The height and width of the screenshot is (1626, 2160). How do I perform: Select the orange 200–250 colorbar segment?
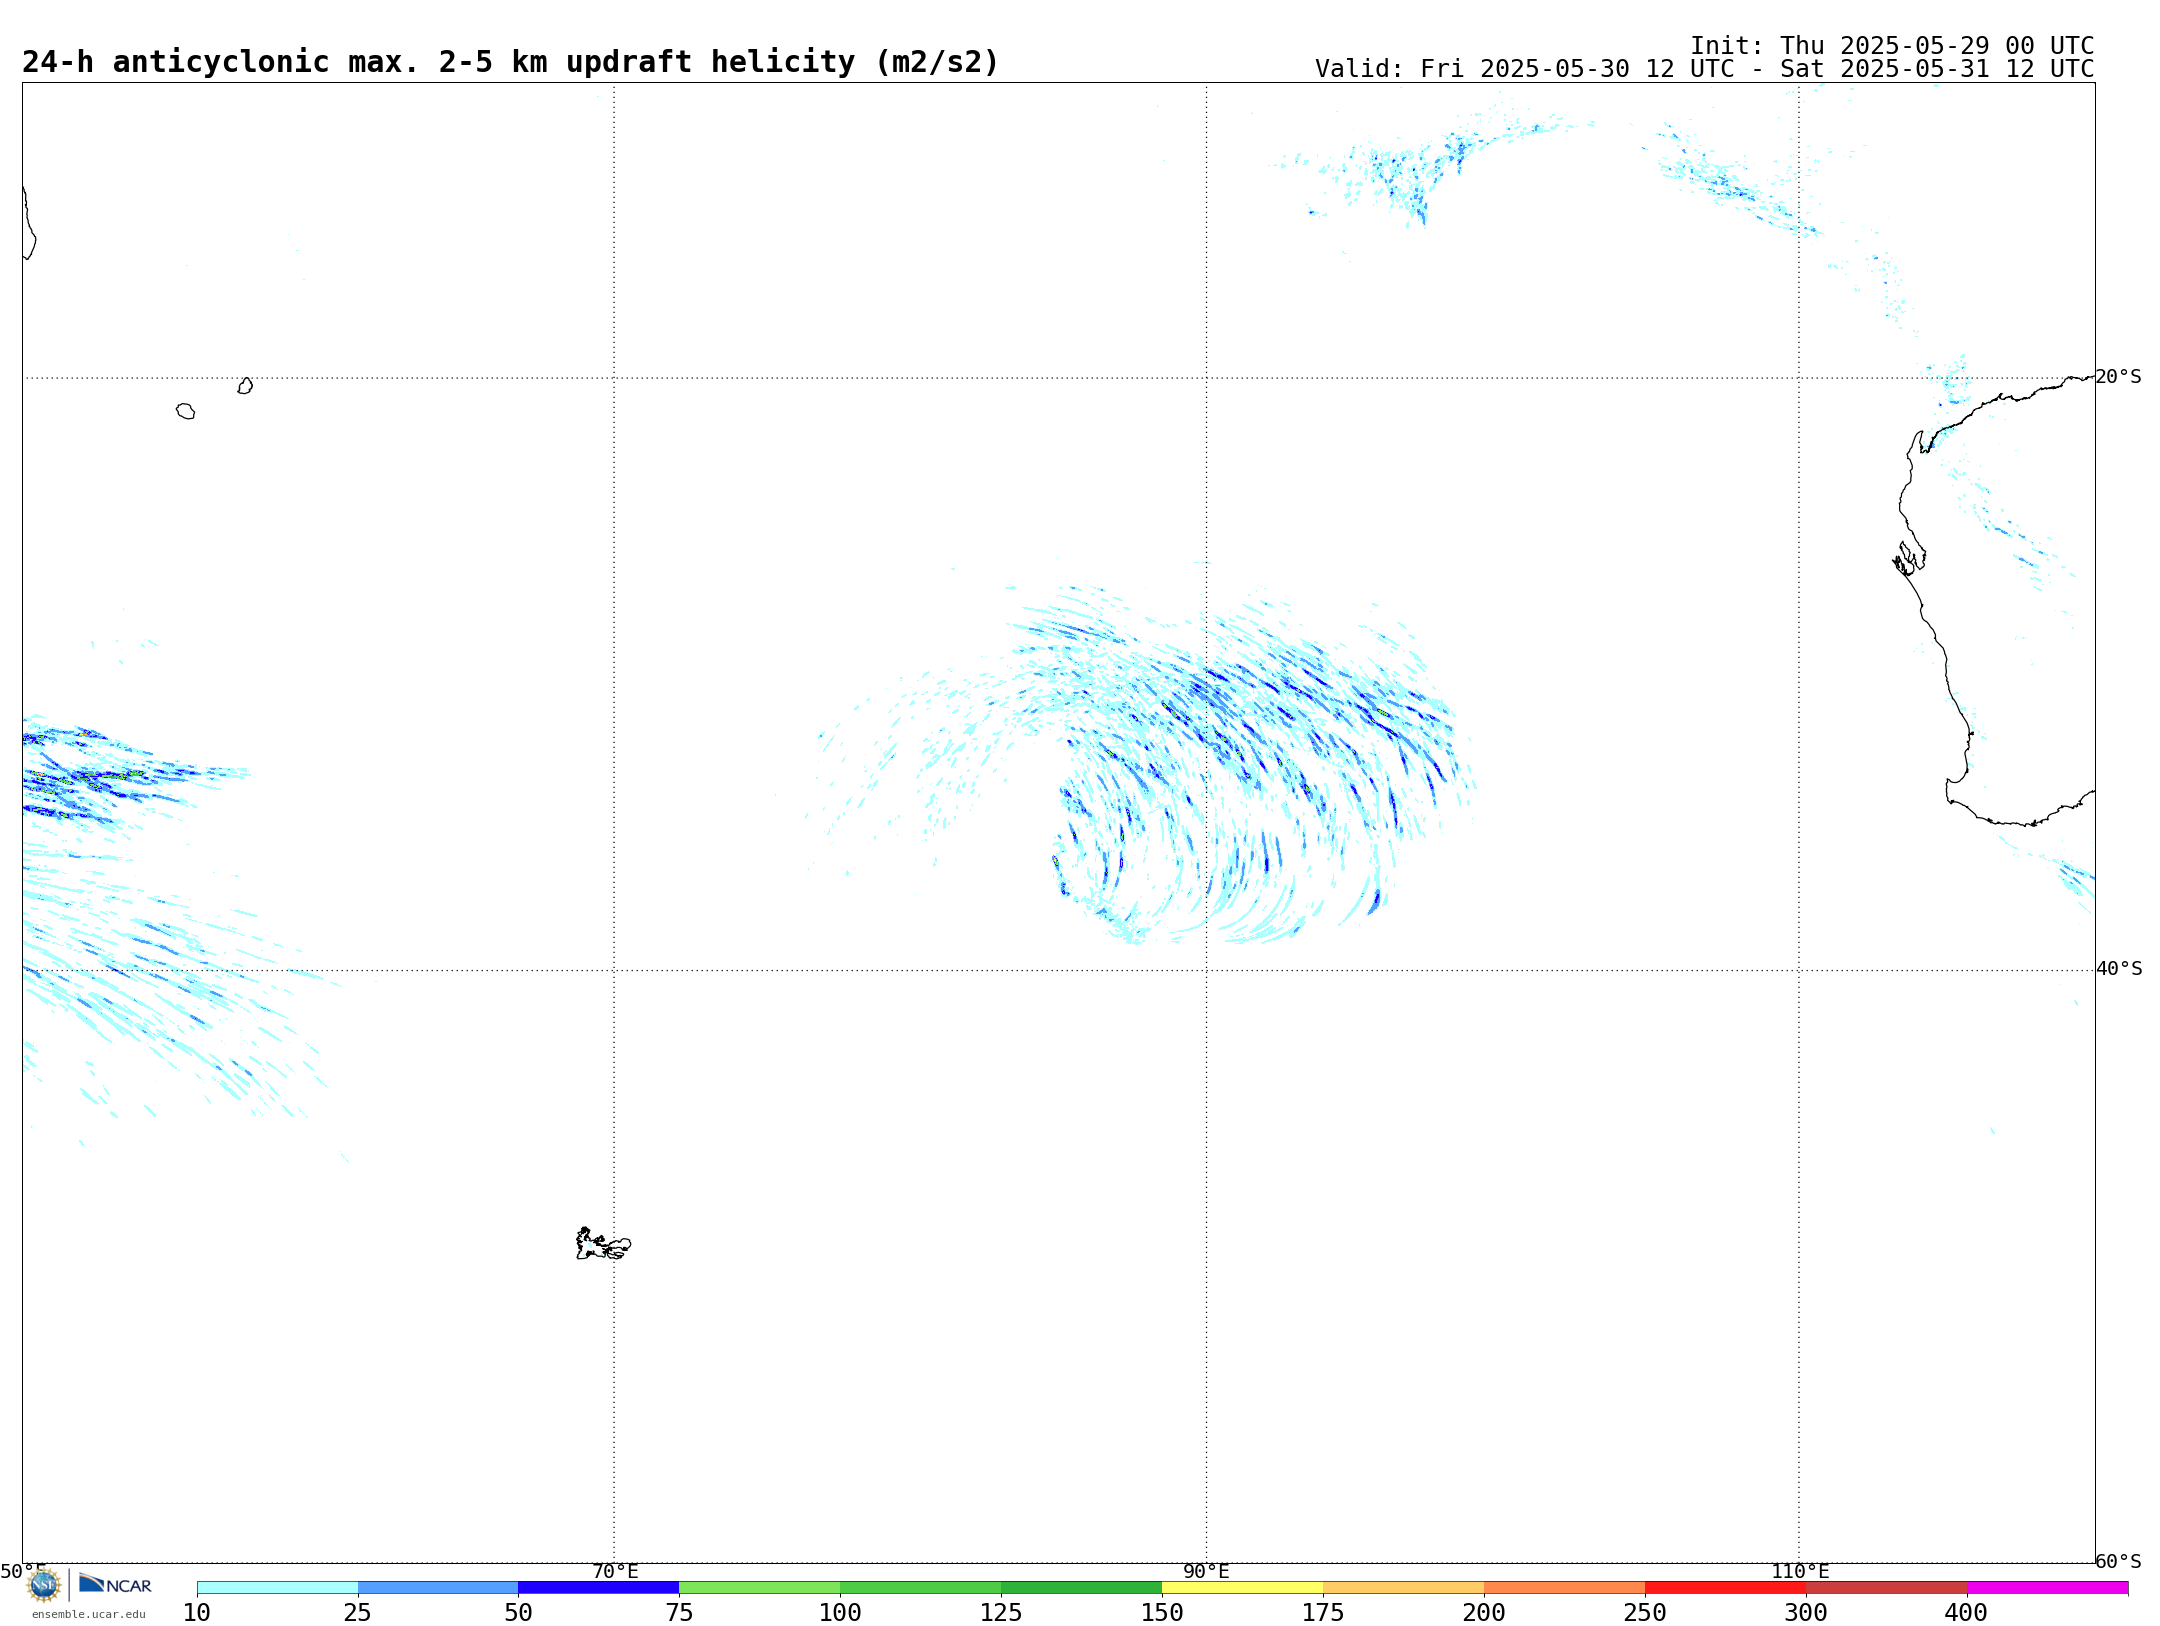click(1564, 1588)
